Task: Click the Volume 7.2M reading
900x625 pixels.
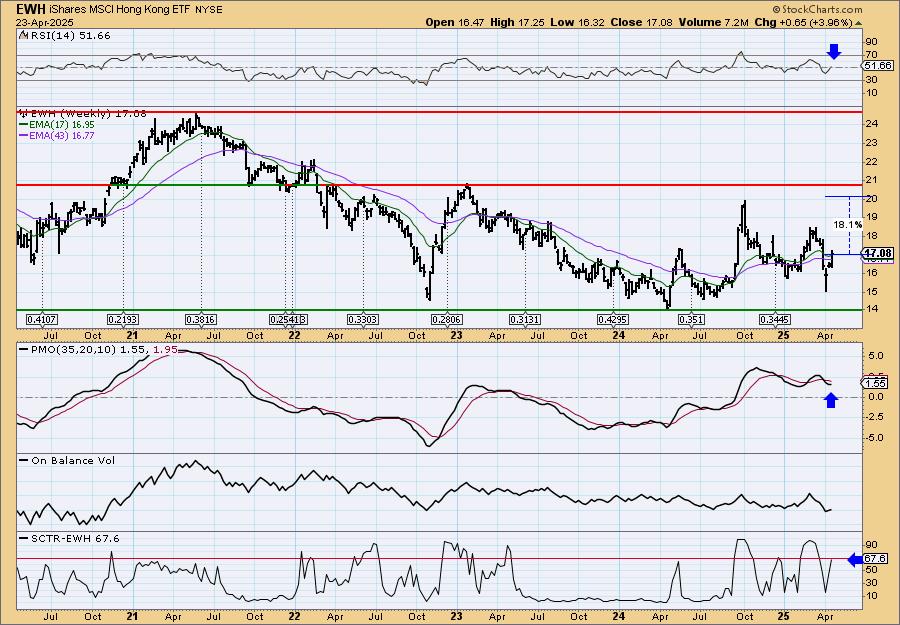Action: tap(713, 22)
